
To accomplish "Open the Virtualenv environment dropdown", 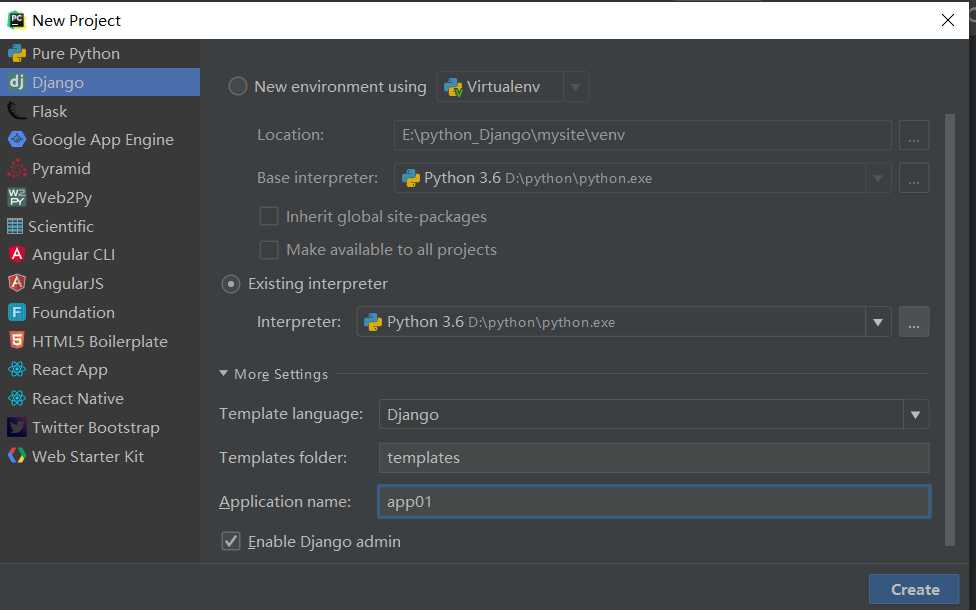I will point(575,87).
